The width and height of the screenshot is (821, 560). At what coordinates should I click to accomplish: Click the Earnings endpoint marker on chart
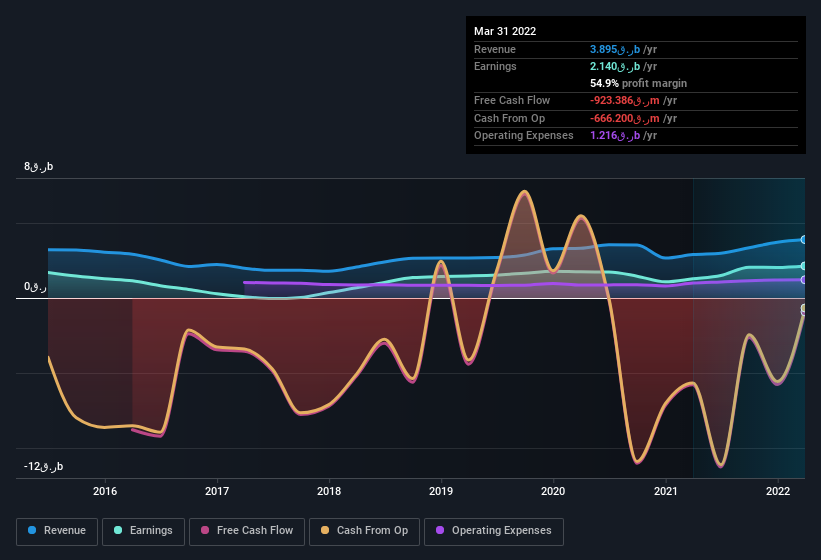[804, 266]
